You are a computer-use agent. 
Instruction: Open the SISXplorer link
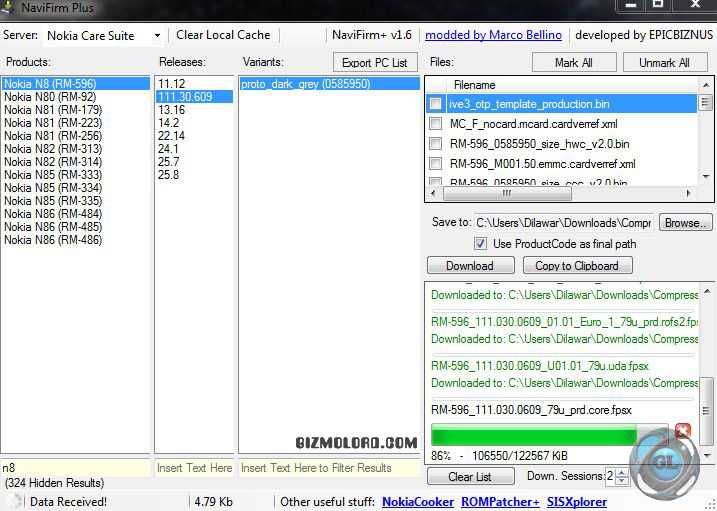(577, 502)
